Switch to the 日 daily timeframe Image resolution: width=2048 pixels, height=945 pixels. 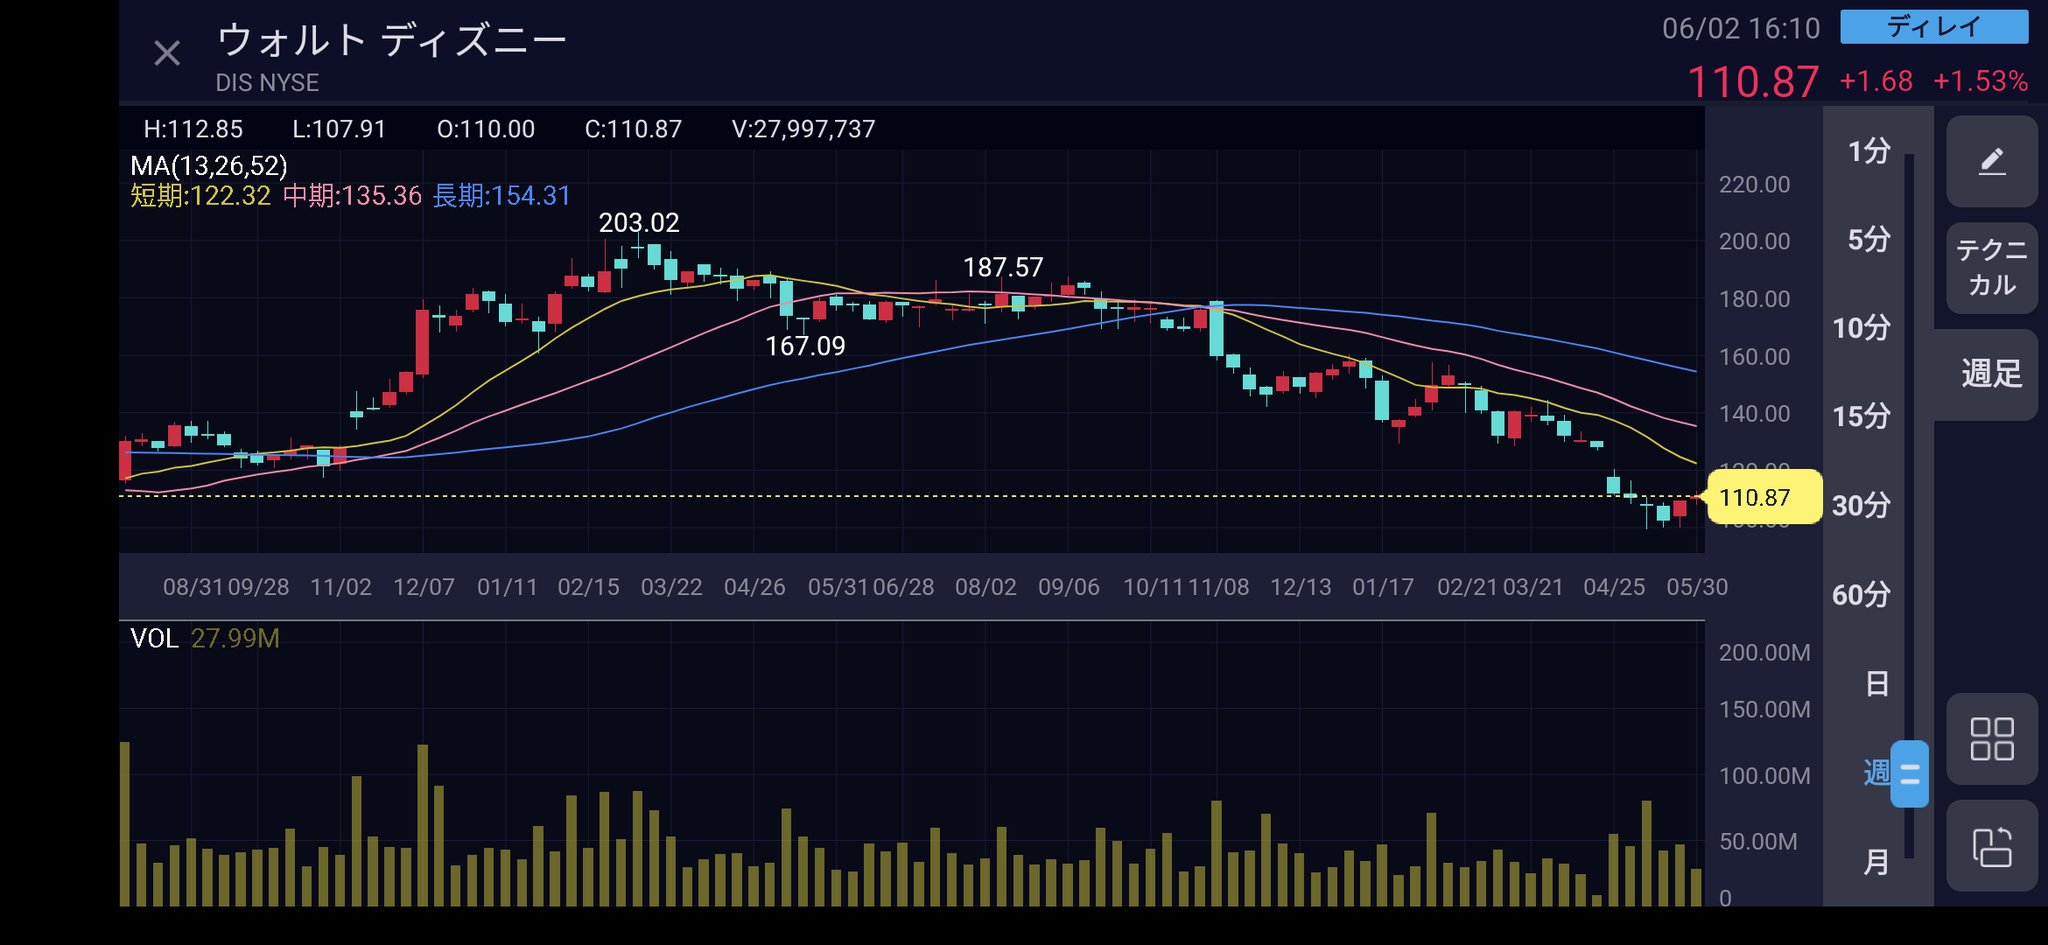click(x=1877, y=684)
